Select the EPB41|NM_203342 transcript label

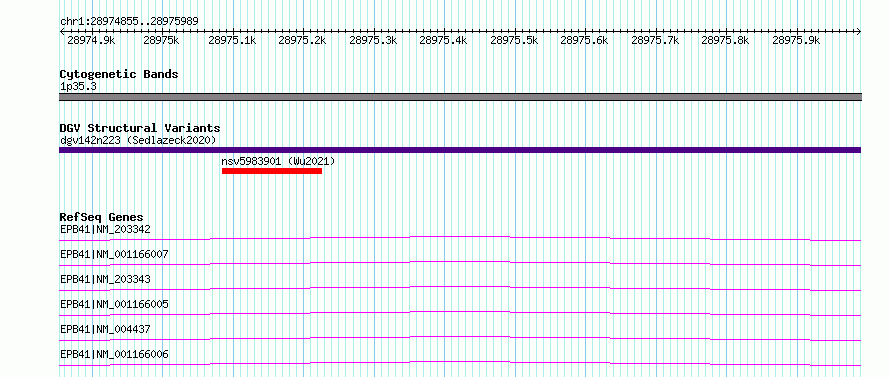(x=105, y=229)
